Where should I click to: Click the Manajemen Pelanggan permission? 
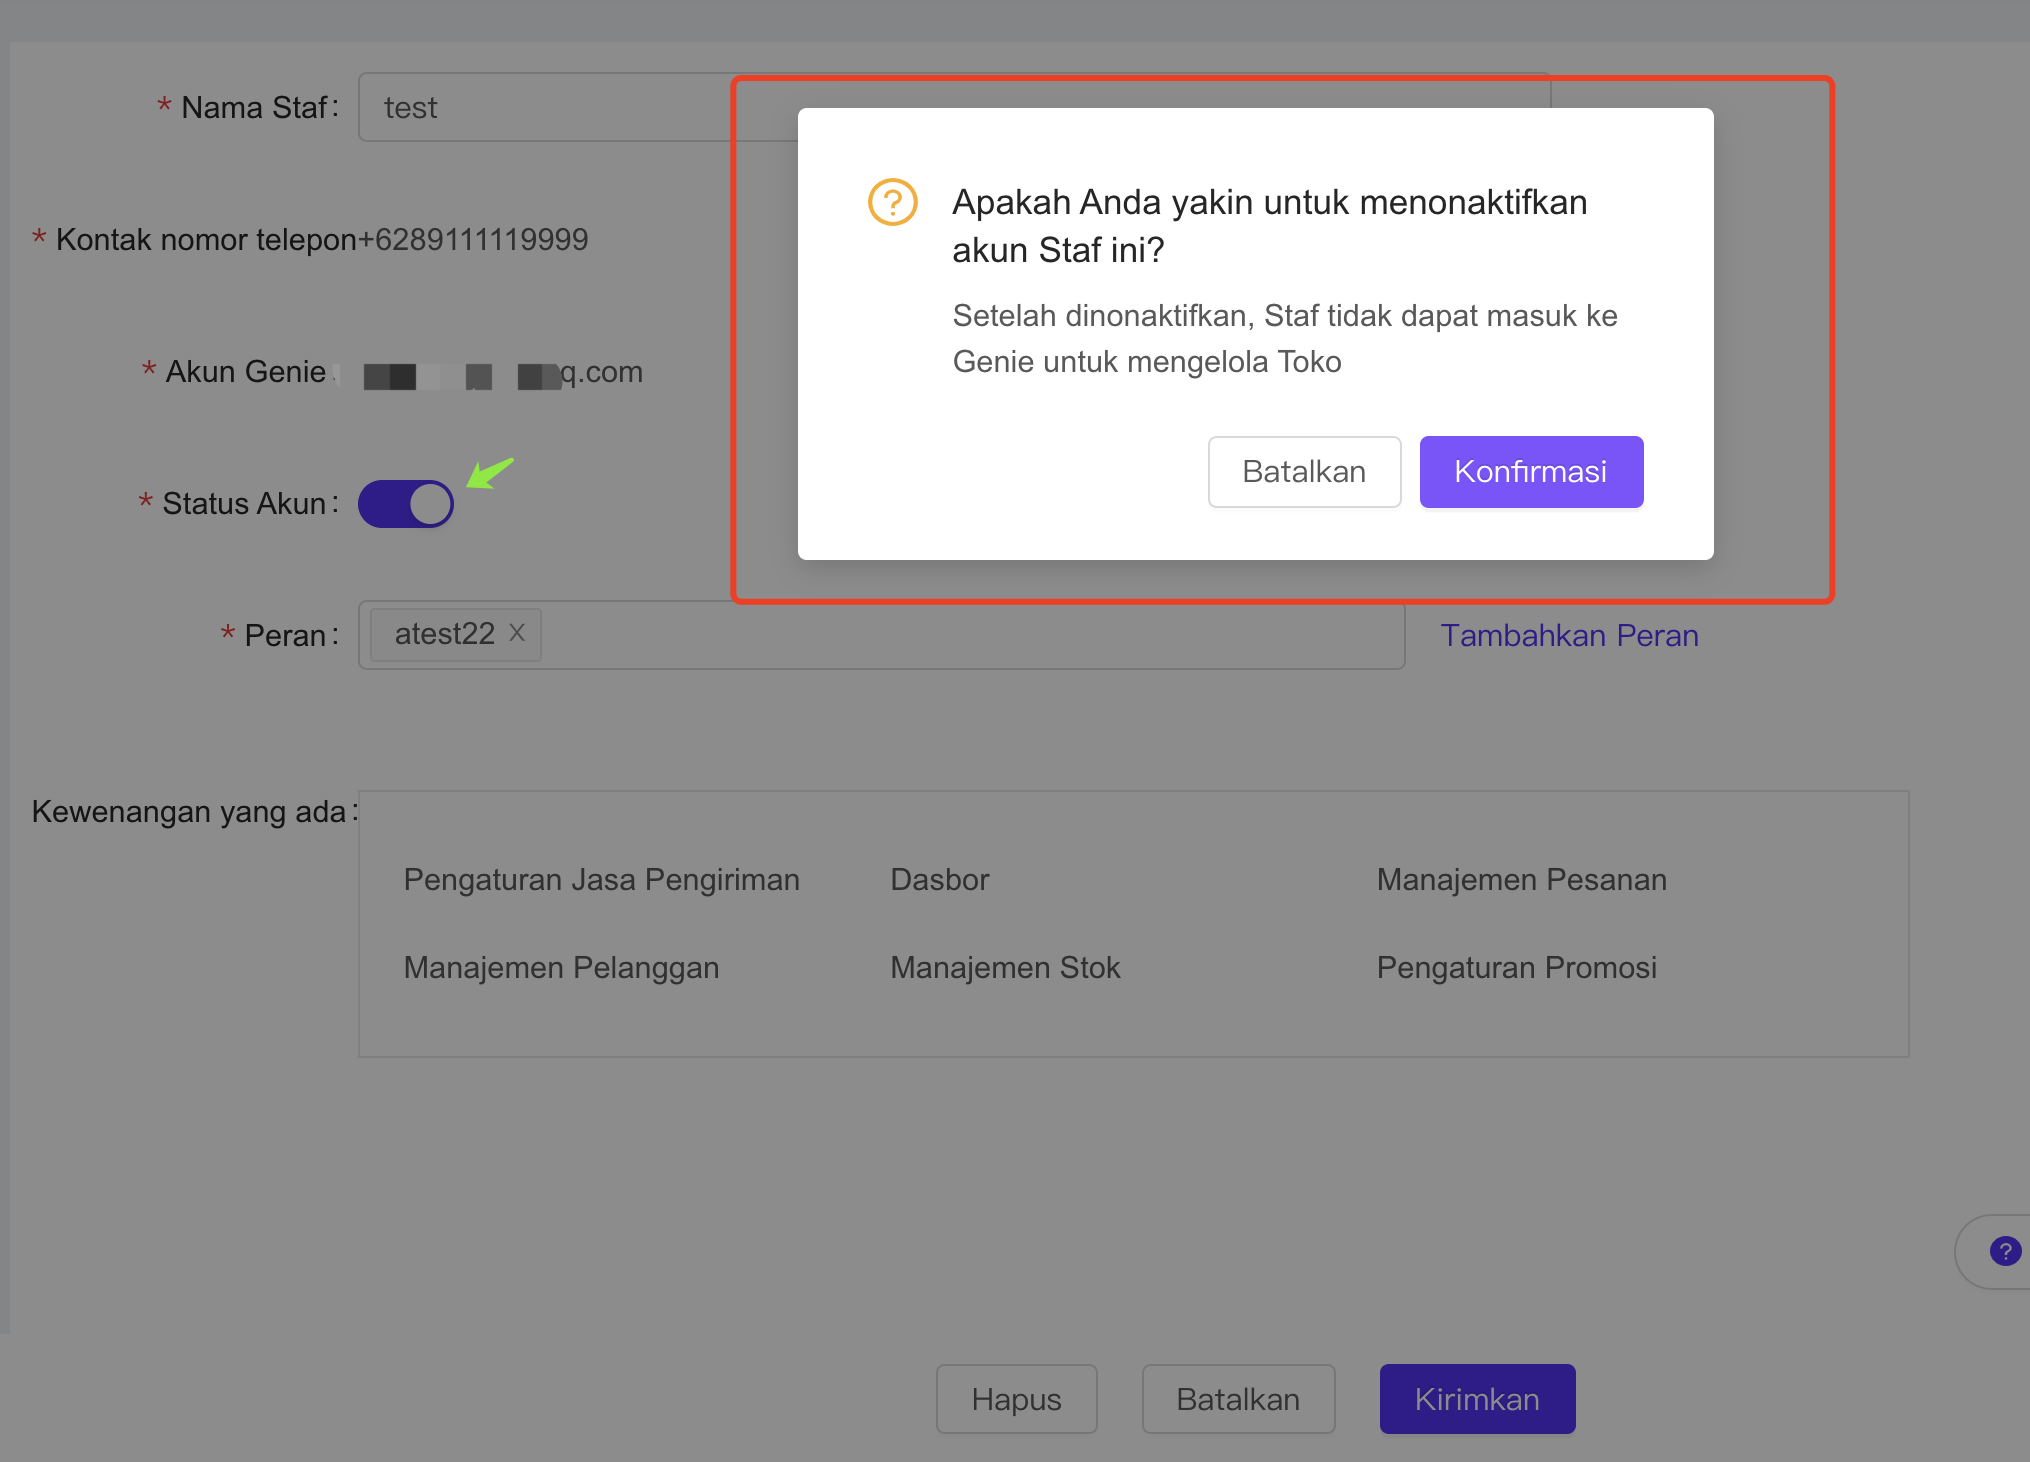pyautogui.click(x=561, y=968)
